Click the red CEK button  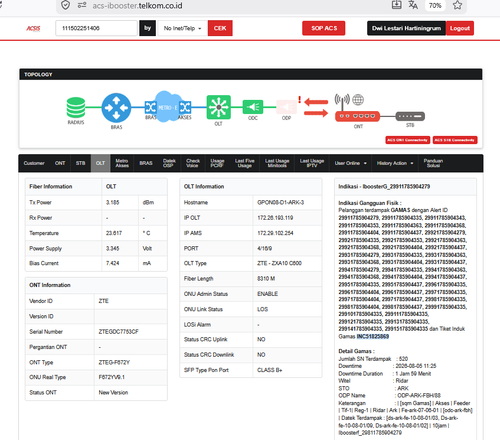point(220,28)
